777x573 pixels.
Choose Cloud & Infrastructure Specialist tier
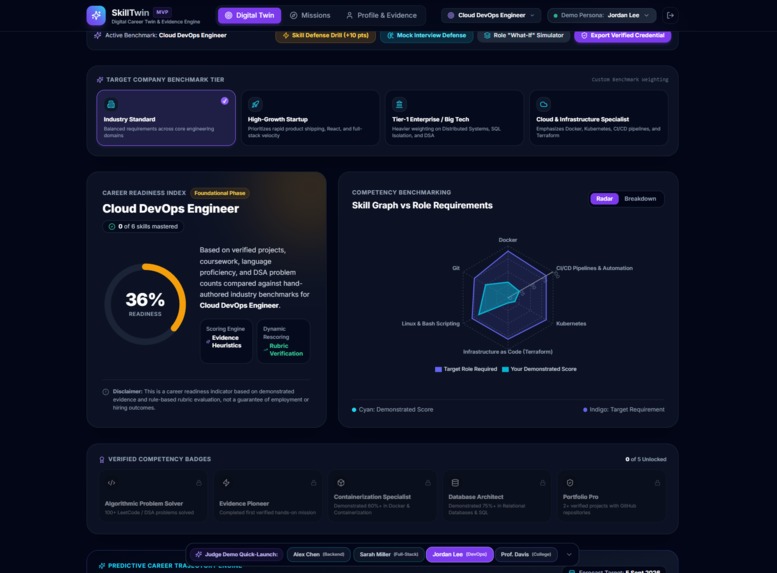pos(599,118)
